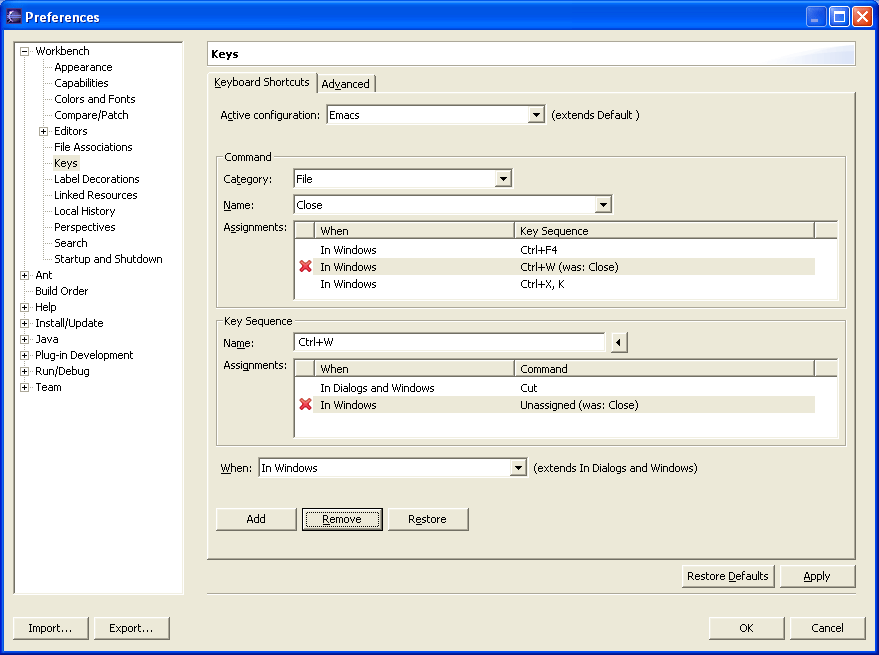879x655 pixels.
Task: Expand the Java tree node
Action: 24,339
